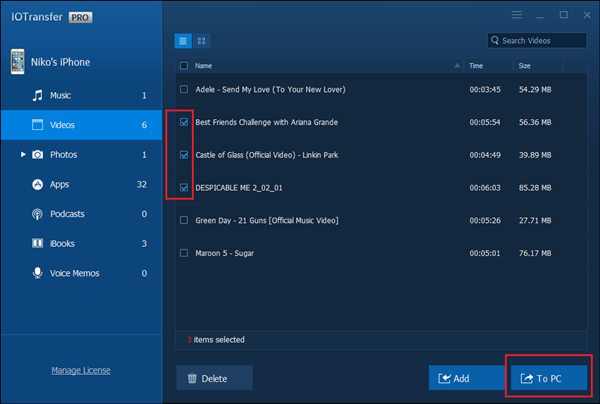The image size is (600, 404).
Task: Click the Delete button
Action: point(214,379)
